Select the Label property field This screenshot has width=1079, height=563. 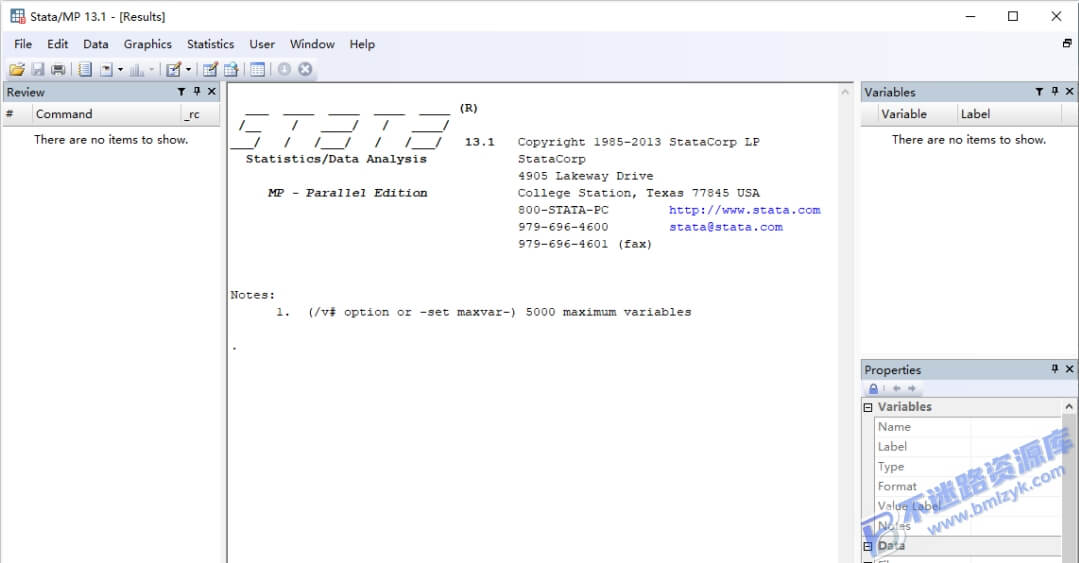(968, 447)
